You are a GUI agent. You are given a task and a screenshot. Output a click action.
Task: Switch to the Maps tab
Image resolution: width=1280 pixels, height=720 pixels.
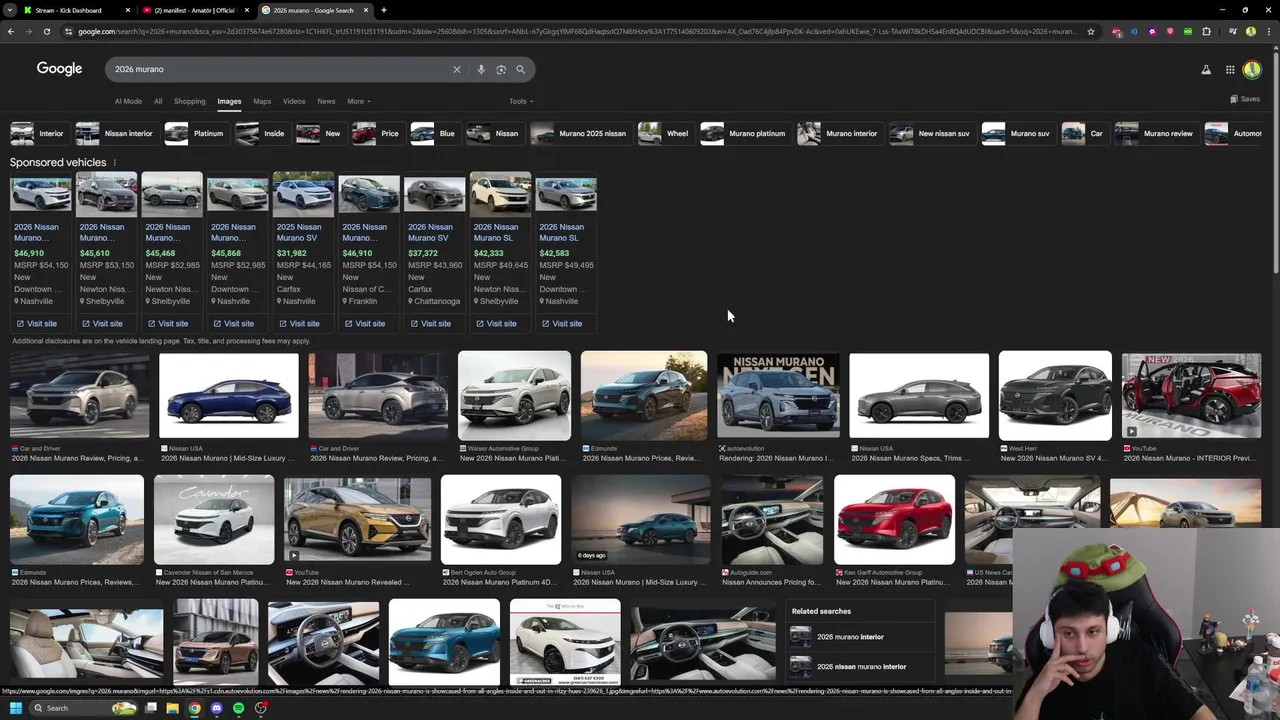click(x=262, y=101)
